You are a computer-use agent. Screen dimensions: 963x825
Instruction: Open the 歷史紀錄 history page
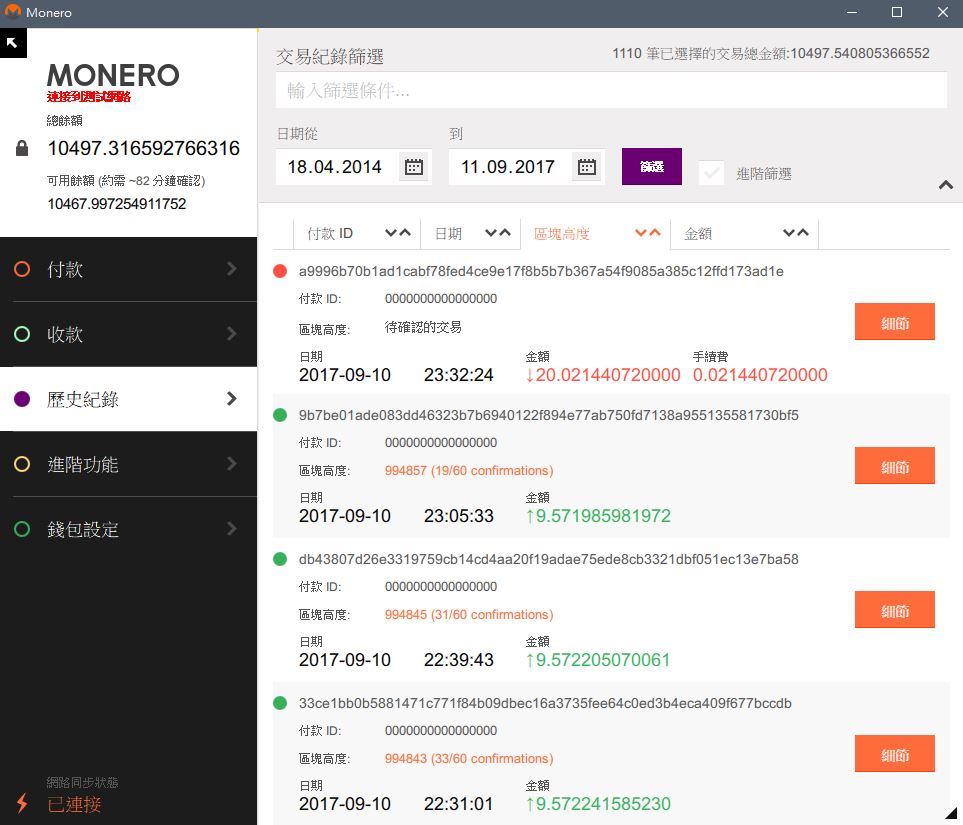[128, 399]
